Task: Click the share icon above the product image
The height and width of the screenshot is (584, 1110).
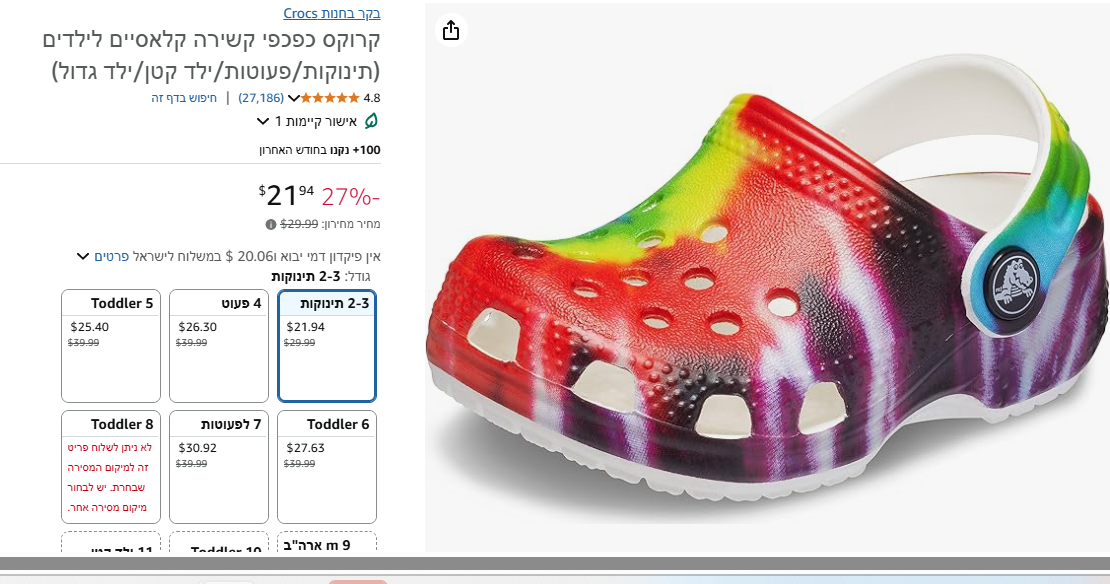Action: (x=451, y=30)
